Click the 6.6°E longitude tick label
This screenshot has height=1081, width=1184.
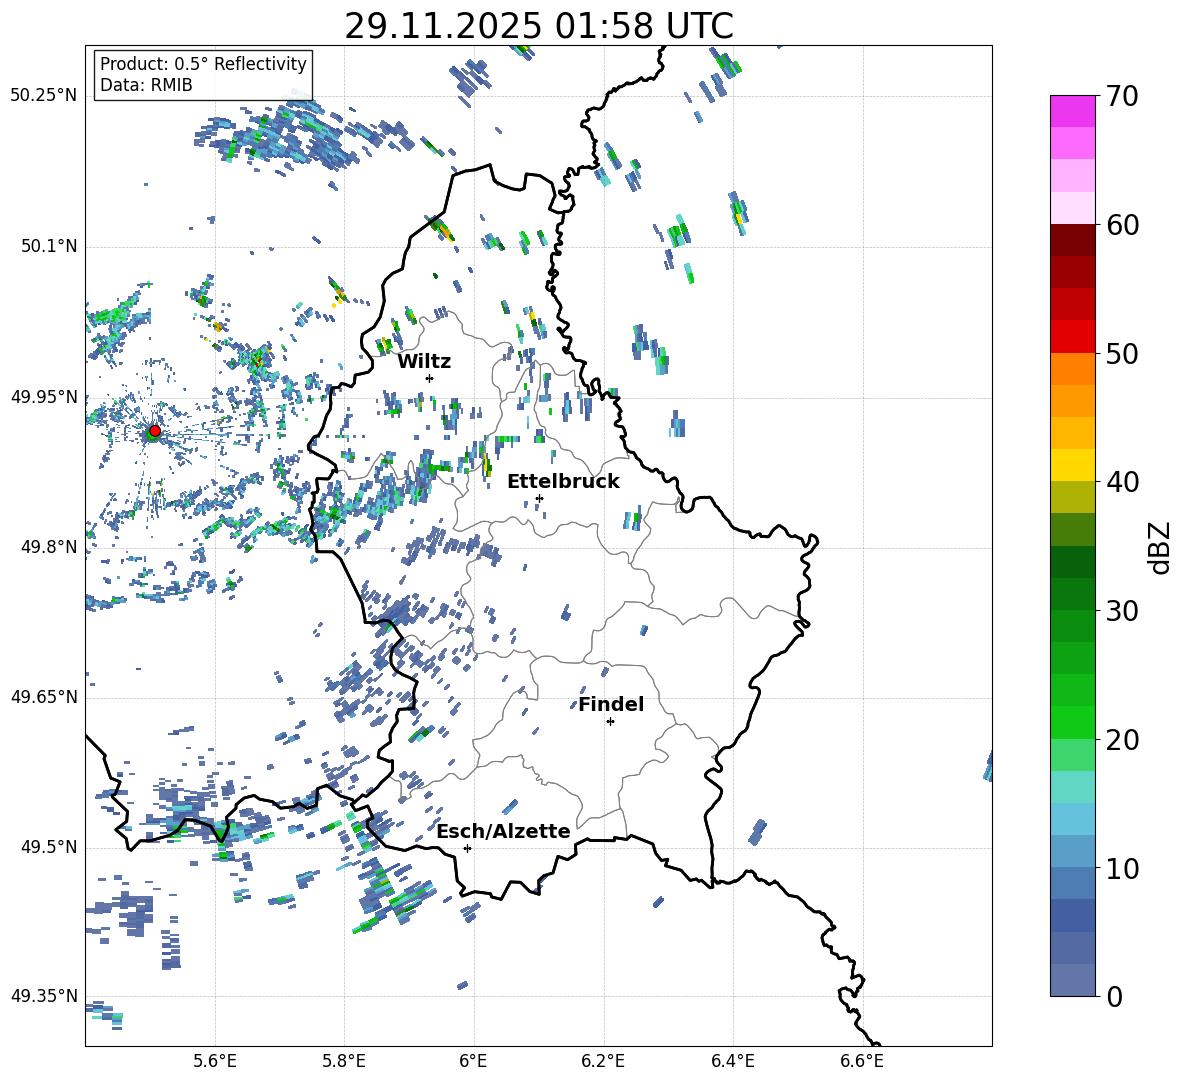tap(862, 1061)
